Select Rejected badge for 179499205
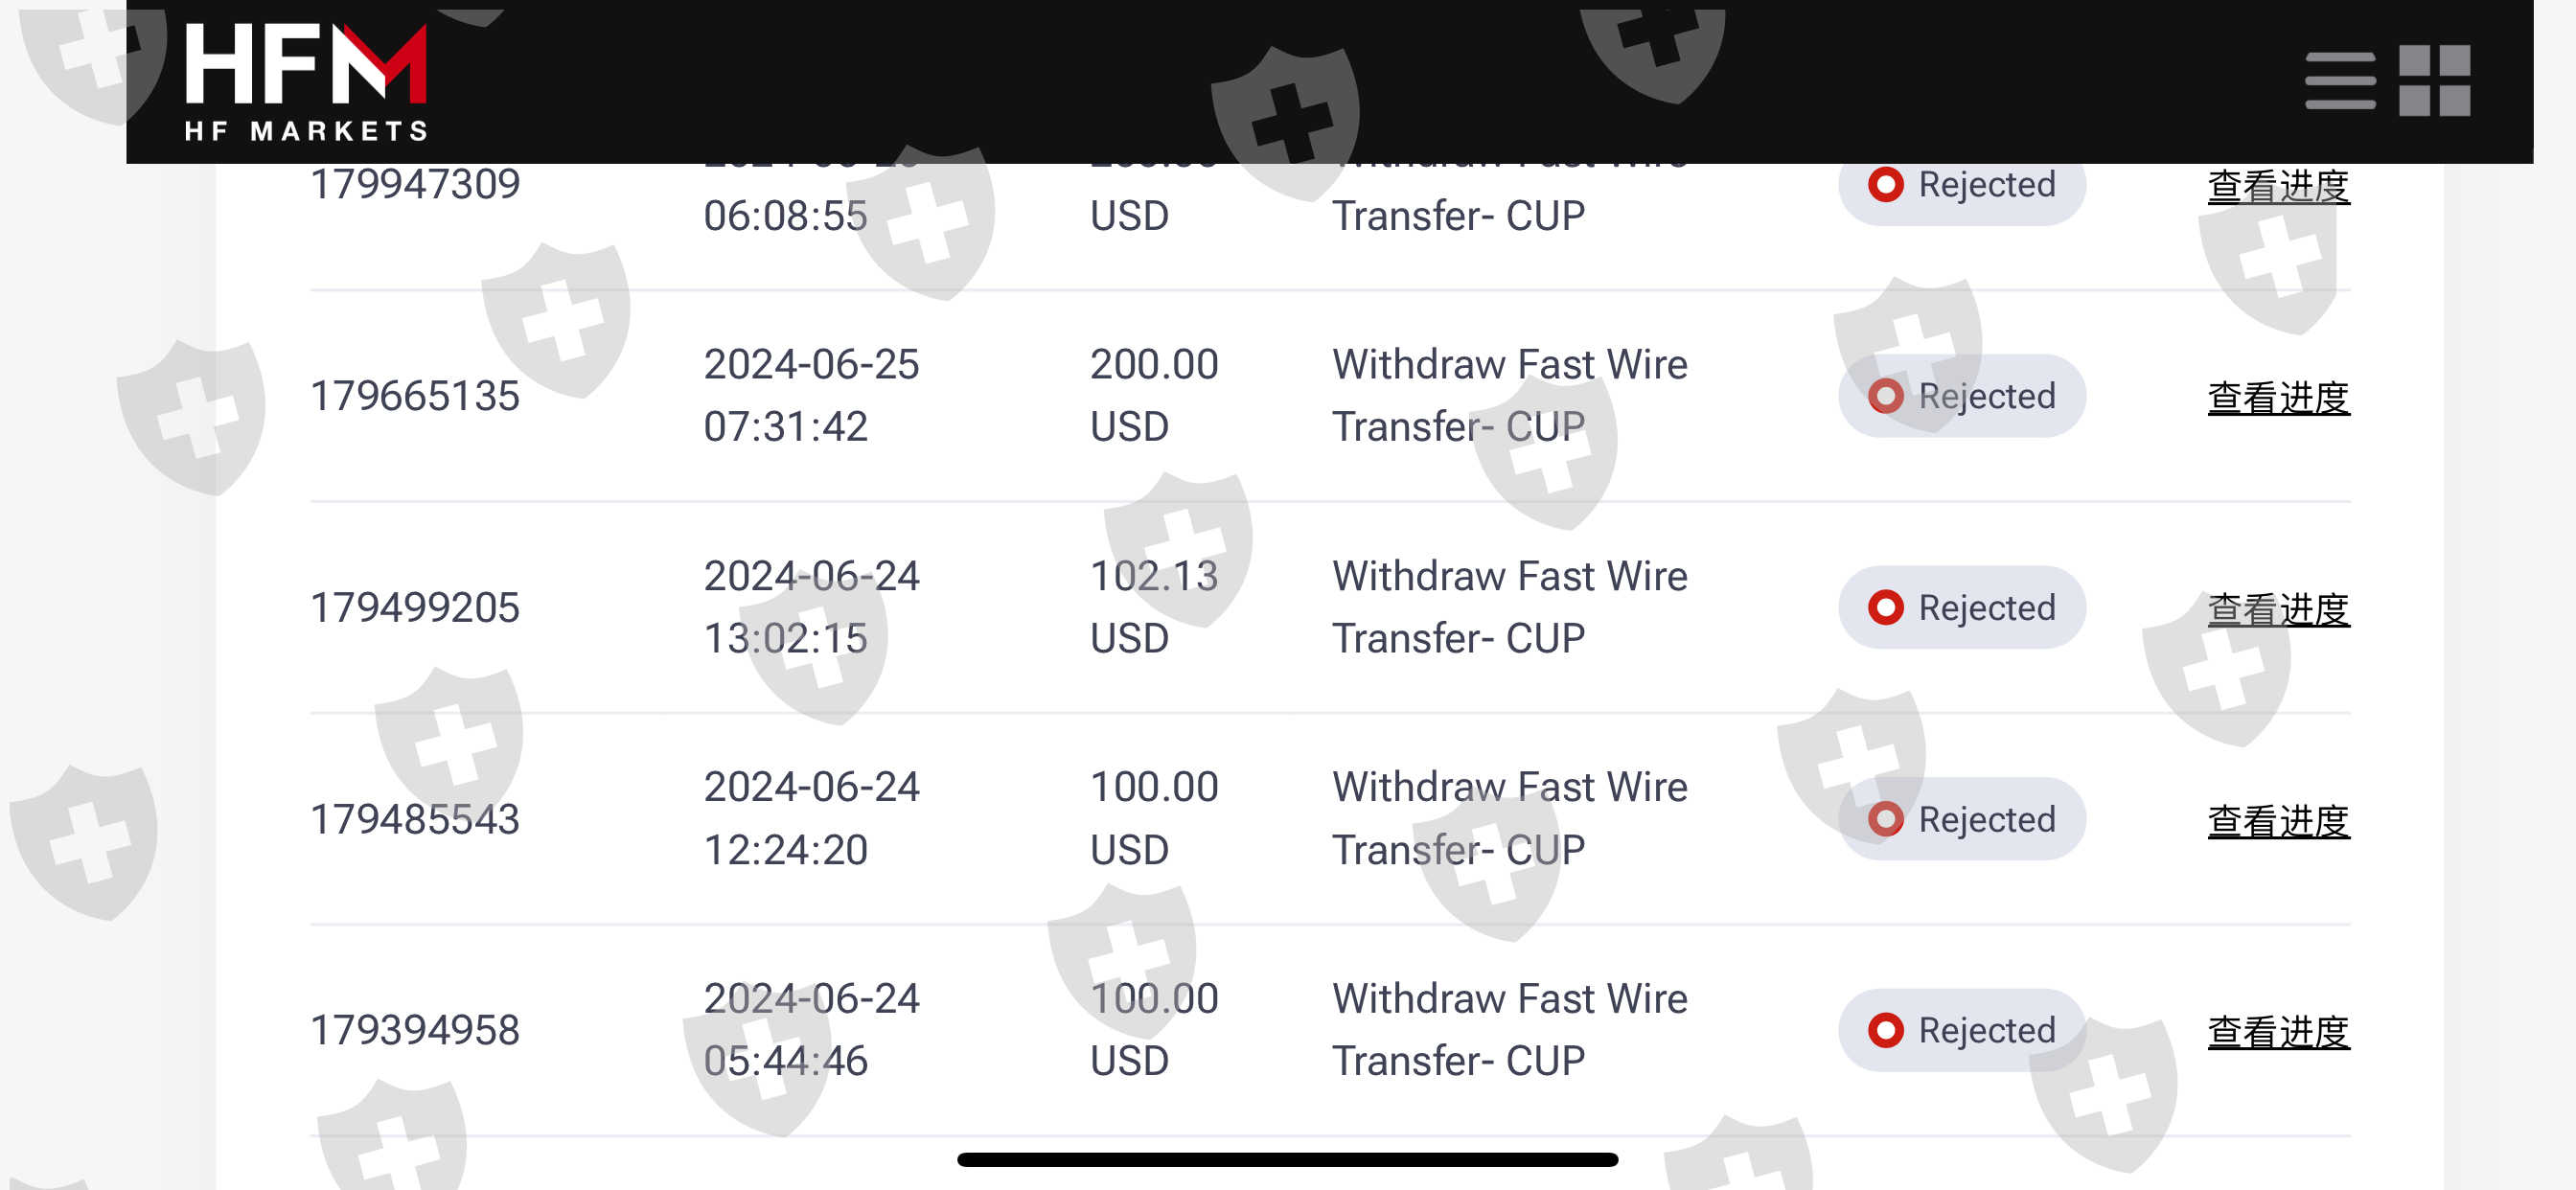The width and height of the screenshot is (2576, 1190). pos(1961,608)
